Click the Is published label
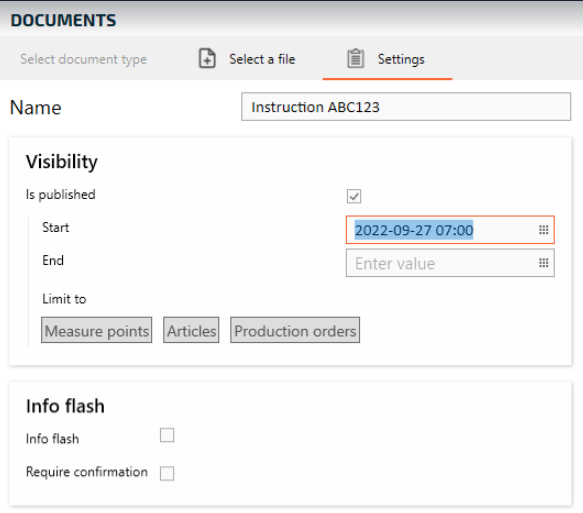 pyautogui.click(x=61, y=194)
